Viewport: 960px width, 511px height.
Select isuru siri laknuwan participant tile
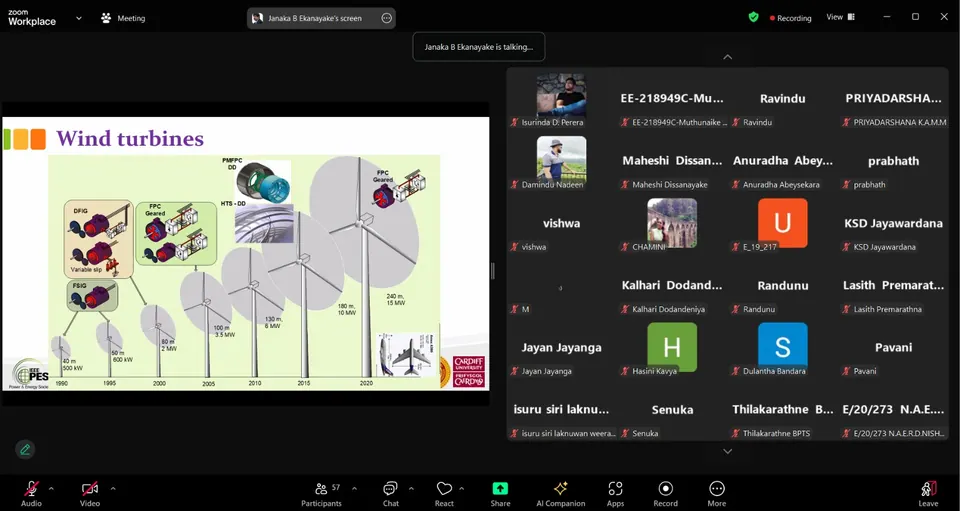pyautogui.click(x=561, y=410)
